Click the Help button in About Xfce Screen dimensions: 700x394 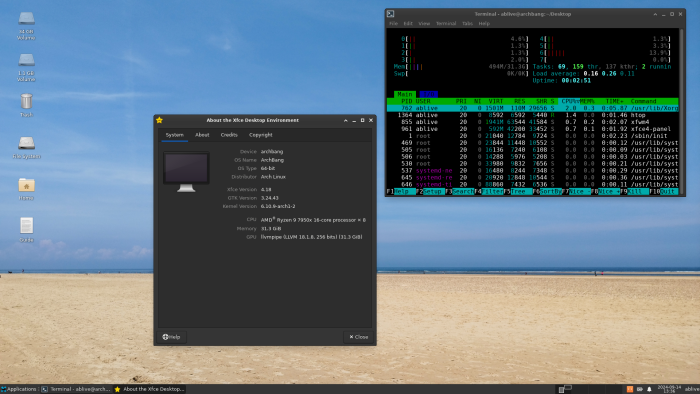tap(171, 337)
